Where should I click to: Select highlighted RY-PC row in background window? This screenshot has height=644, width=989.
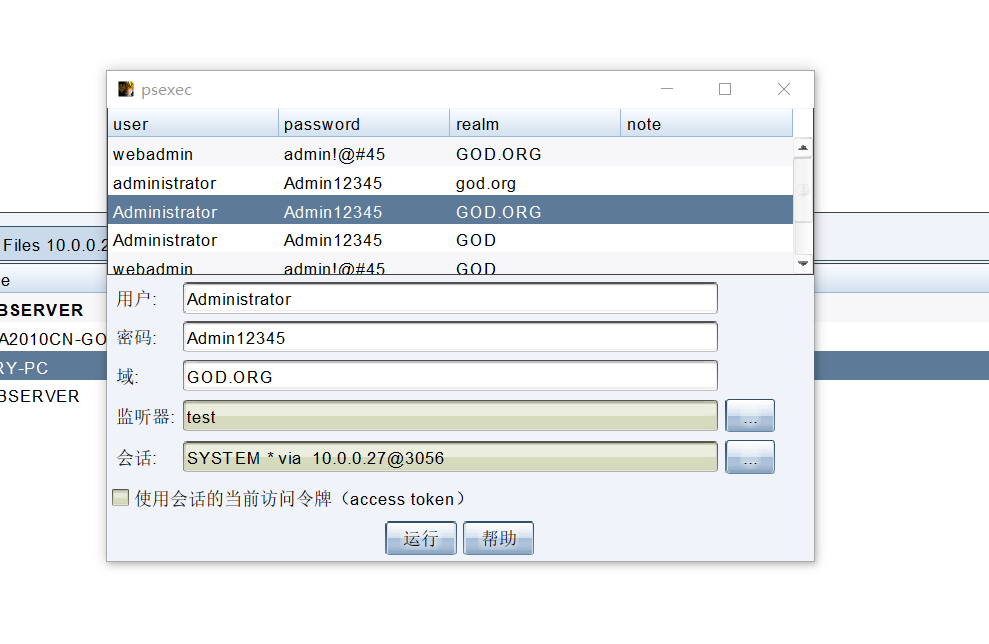(53, 368)
